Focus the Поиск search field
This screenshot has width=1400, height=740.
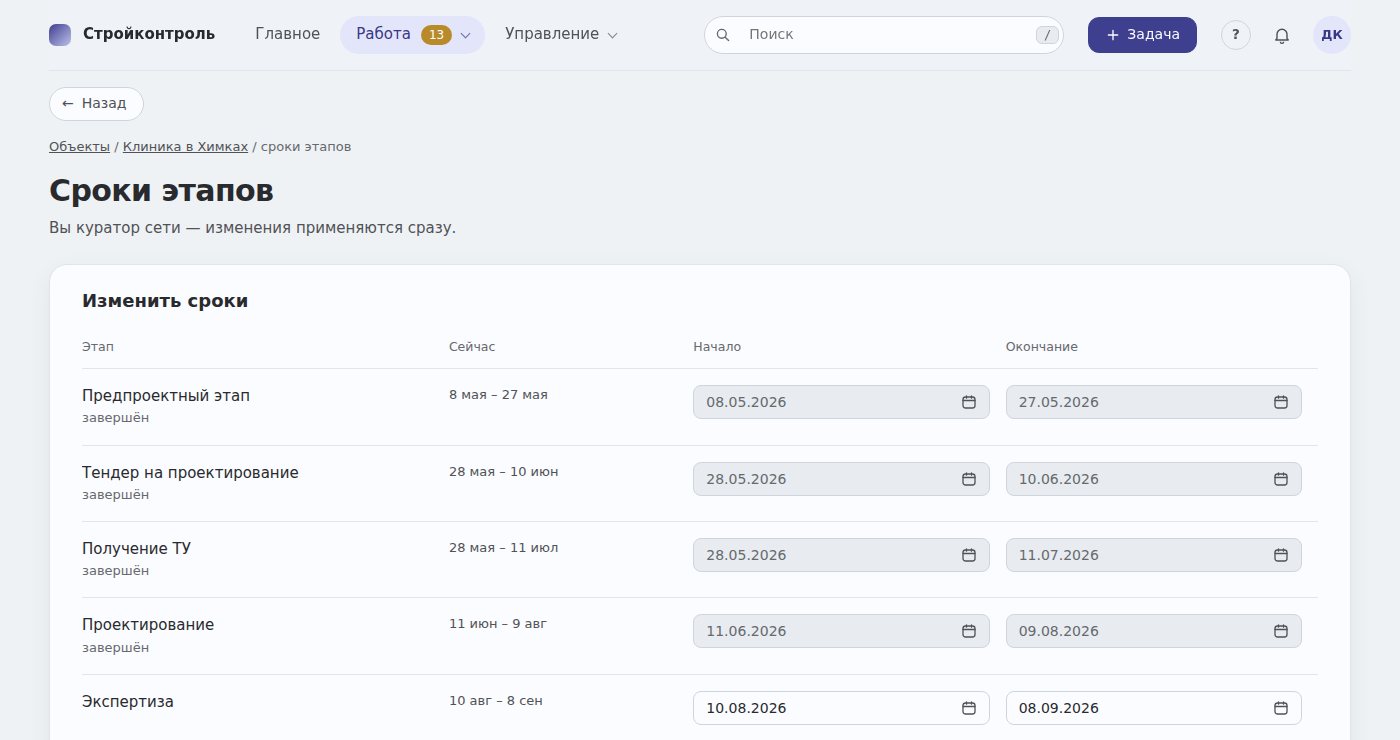pyautogui.click(x=884, y=35)
